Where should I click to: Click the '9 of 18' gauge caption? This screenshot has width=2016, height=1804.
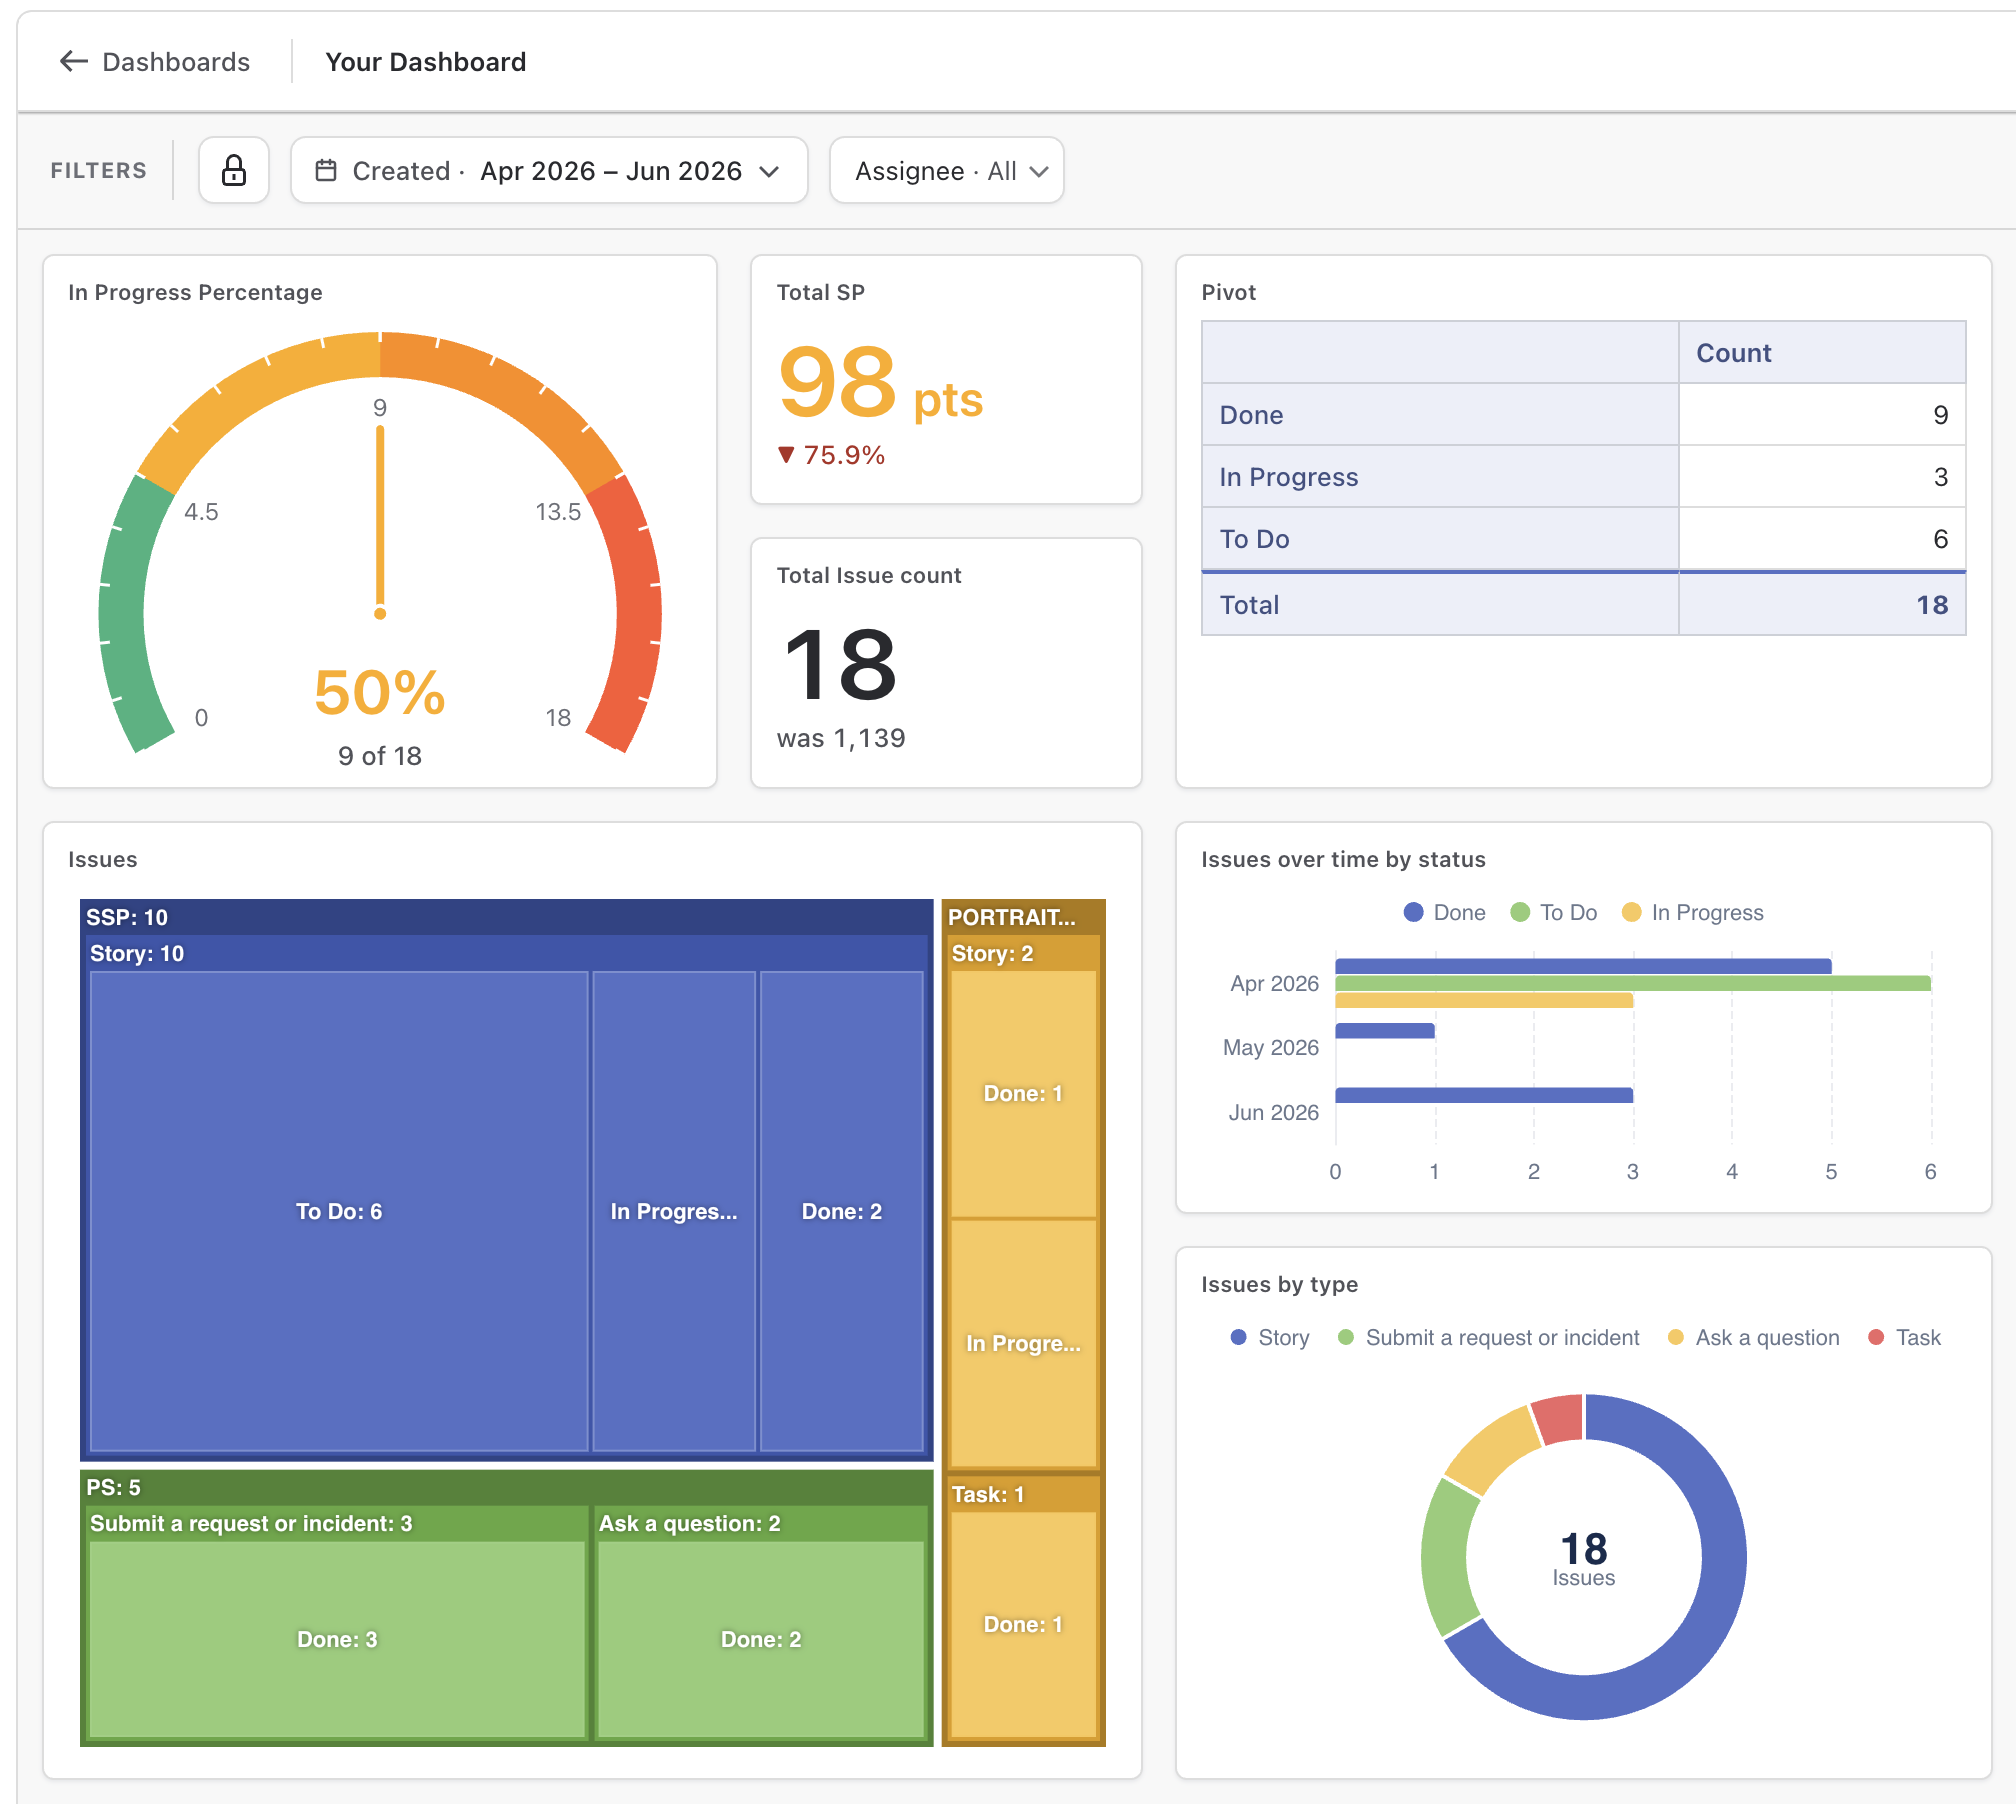tap(380, 756)
